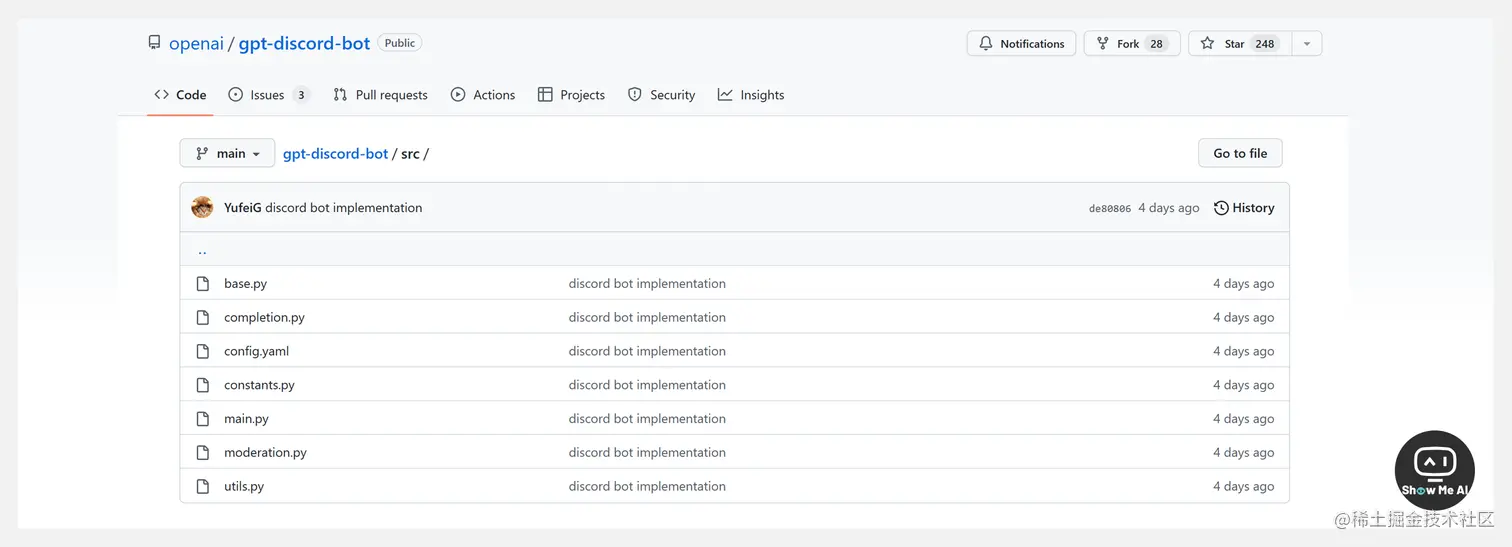Open the commit message in the utils.py row
1512x547 pixels.
click(647, 487)
